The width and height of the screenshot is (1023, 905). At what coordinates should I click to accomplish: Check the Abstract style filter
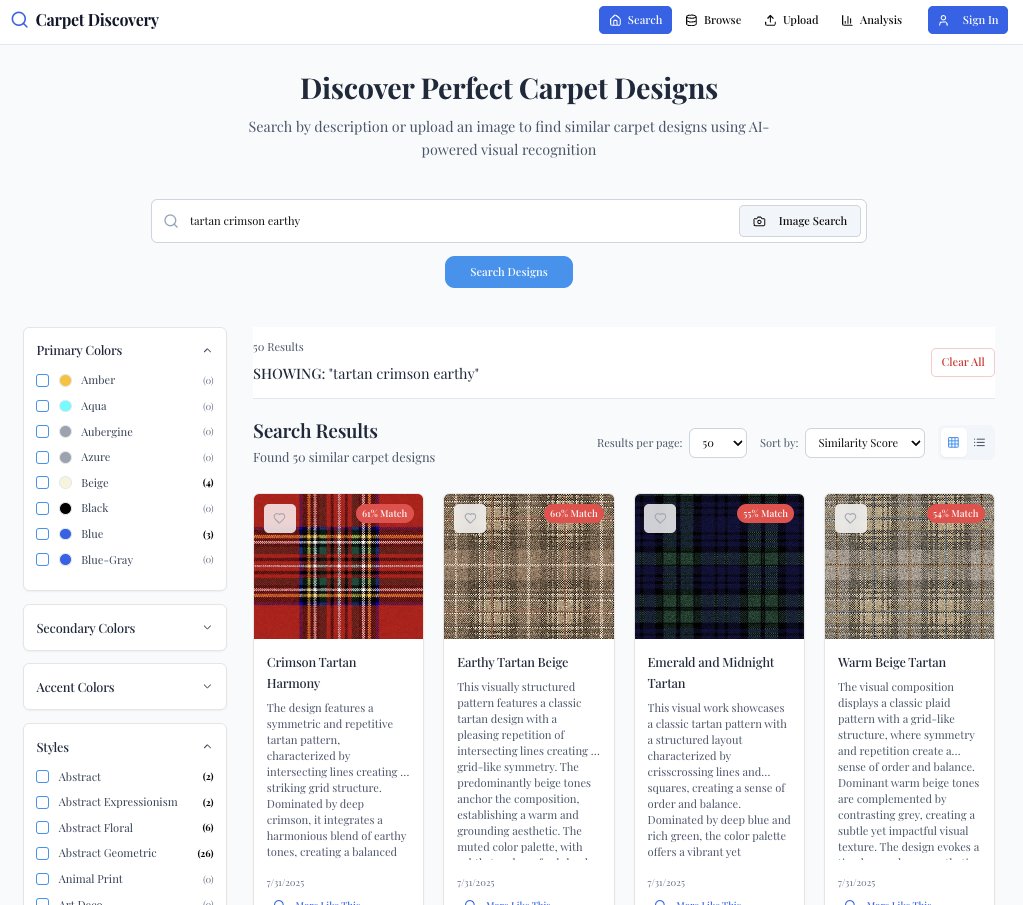pos(42,776)
